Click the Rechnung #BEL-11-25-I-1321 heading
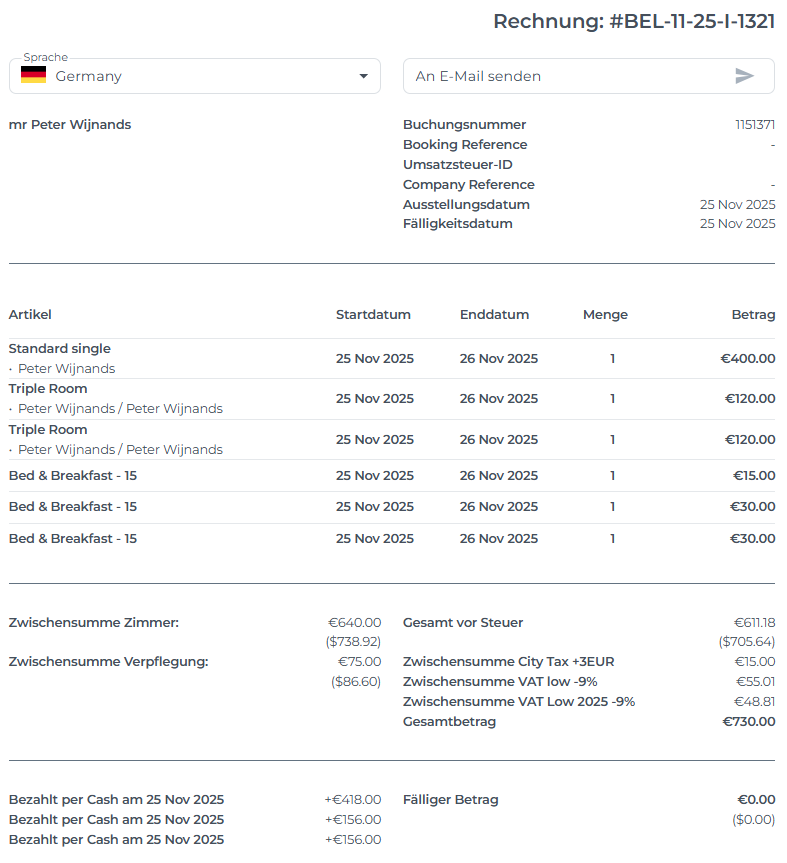This screenshot has width=787, height=863. point(634,22)
